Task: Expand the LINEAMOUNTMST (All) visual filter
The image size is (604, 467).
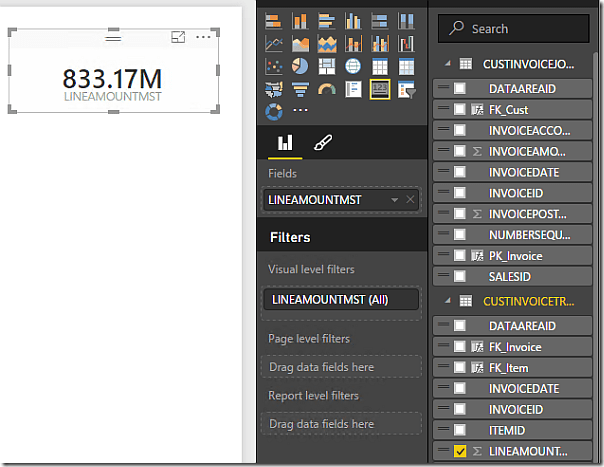Action: [x=339, y=299]
